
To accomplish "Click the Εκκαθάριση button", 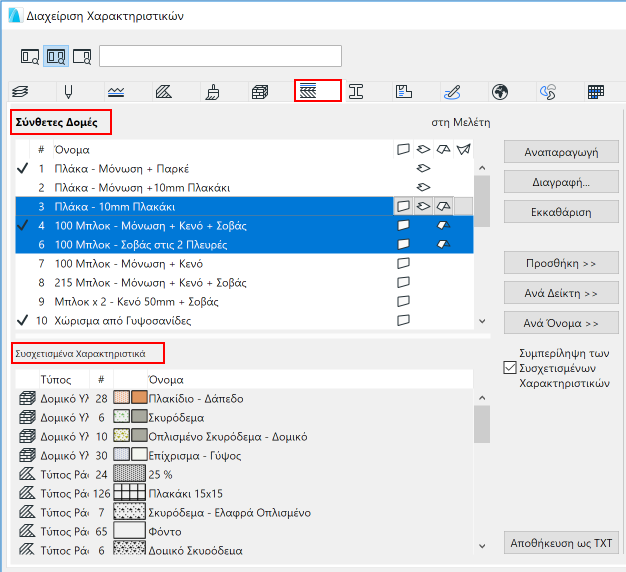I will (x=561, y=212).
